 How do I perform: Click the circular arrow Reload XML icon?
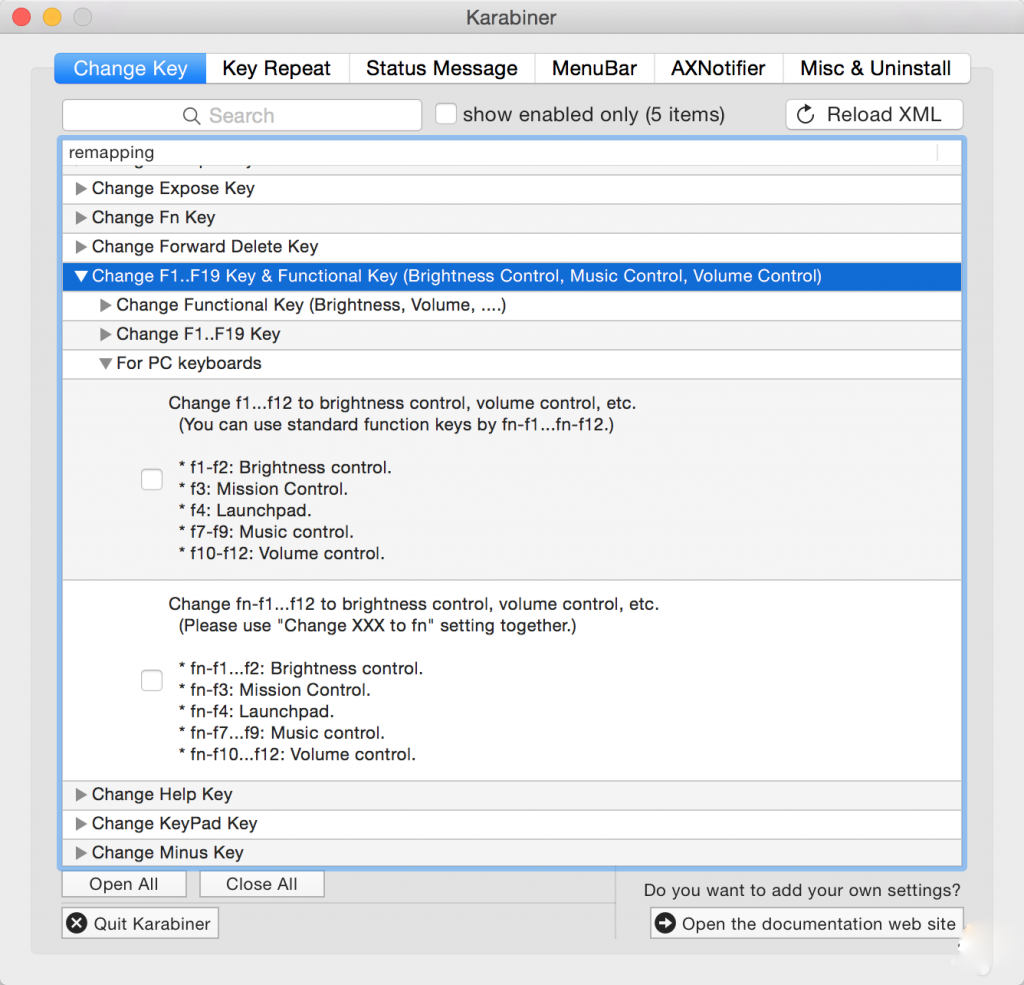coord(806,115)
